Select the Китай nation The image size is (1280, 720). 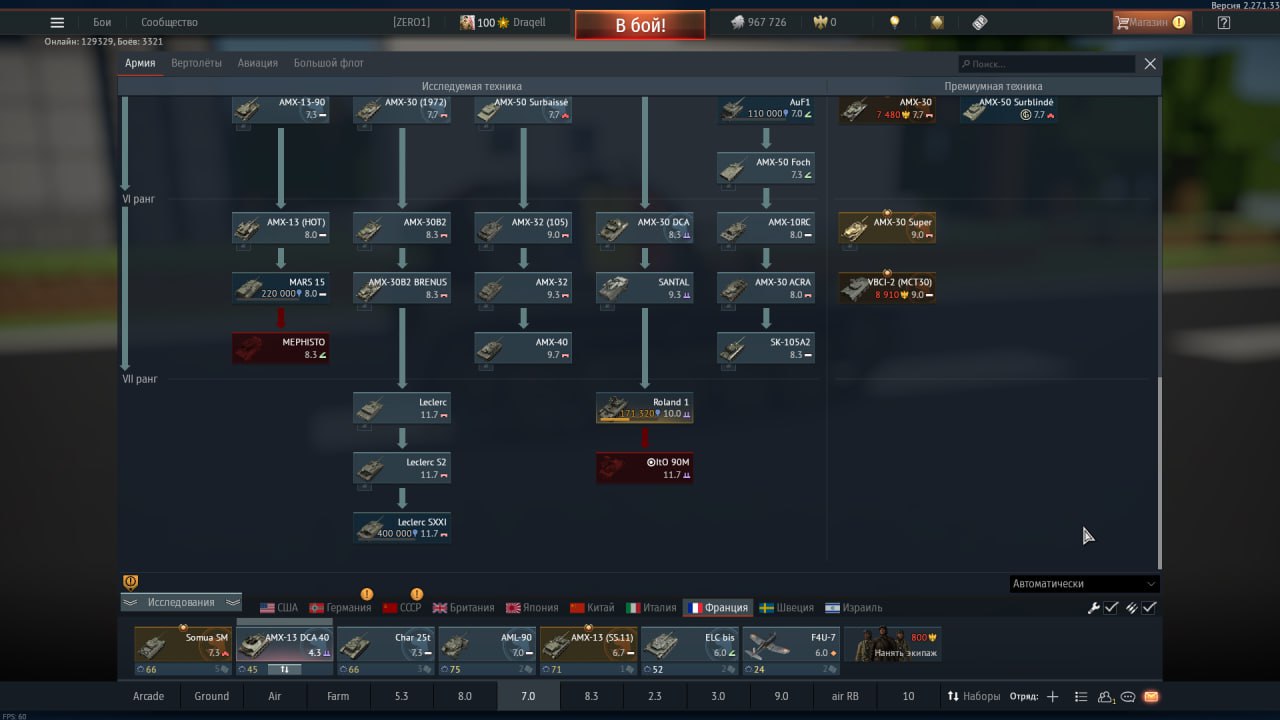click(592, 608)
